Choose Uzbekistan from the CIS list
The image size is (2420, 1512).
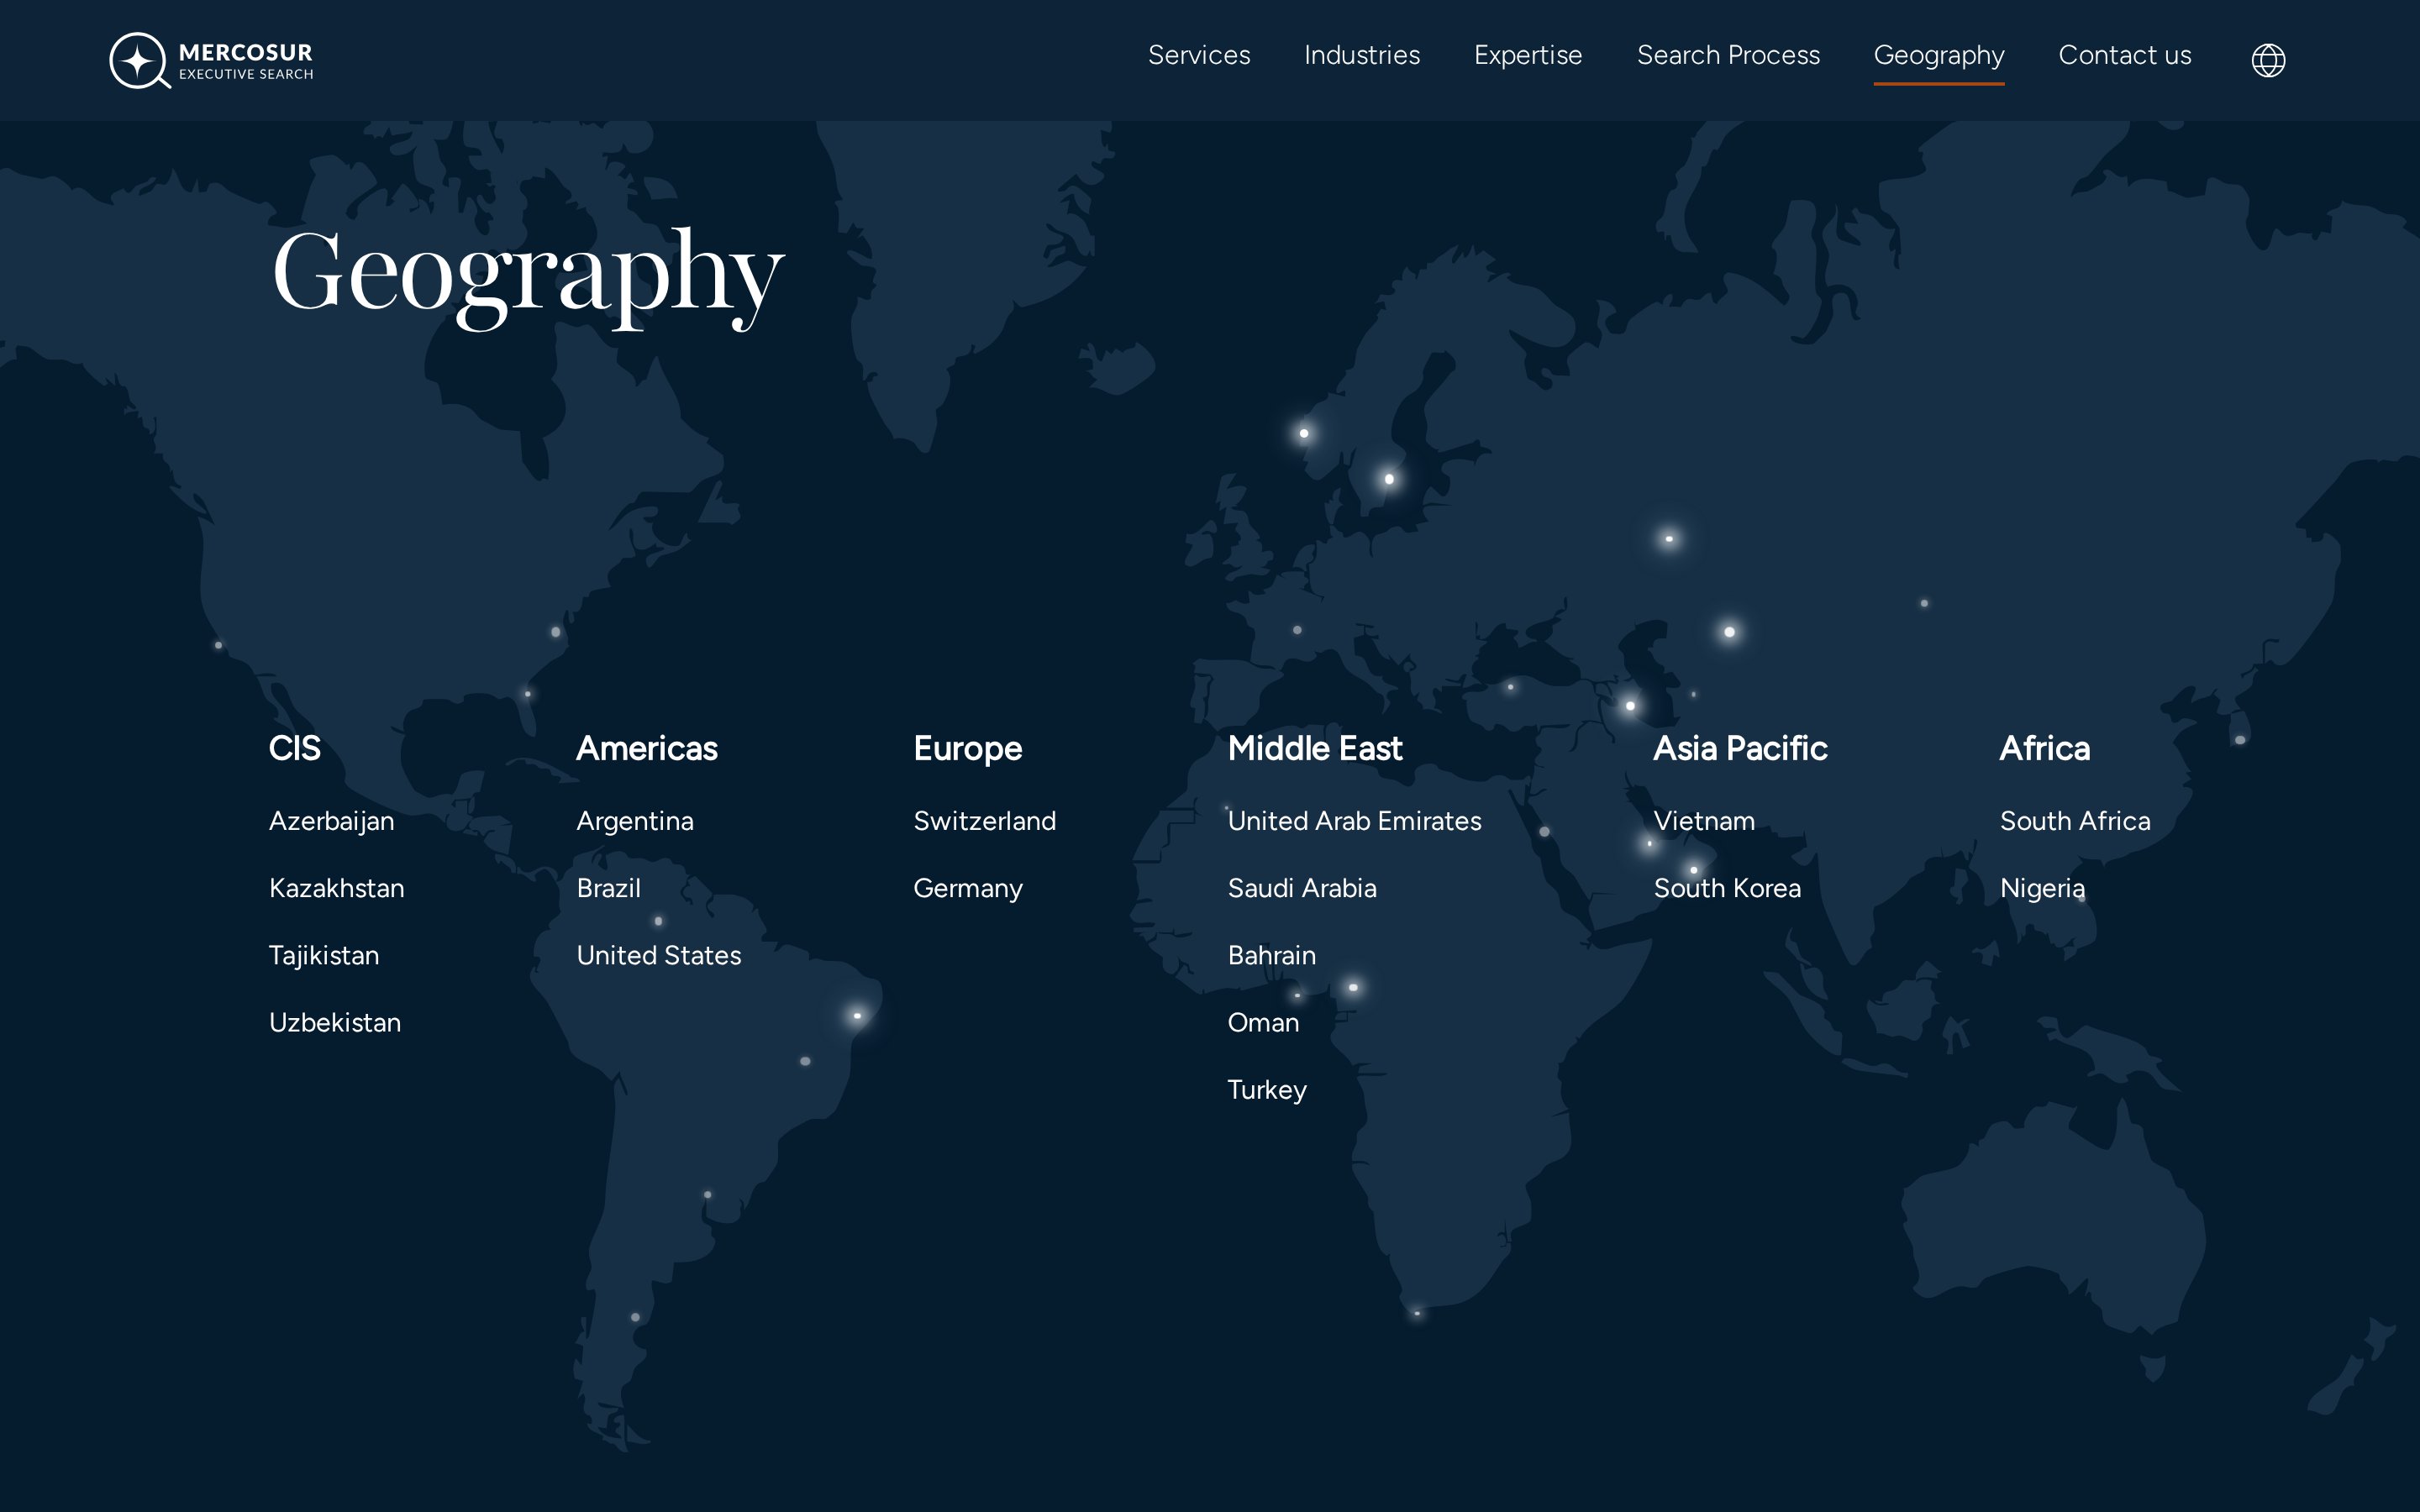[x=335, y=1022]
